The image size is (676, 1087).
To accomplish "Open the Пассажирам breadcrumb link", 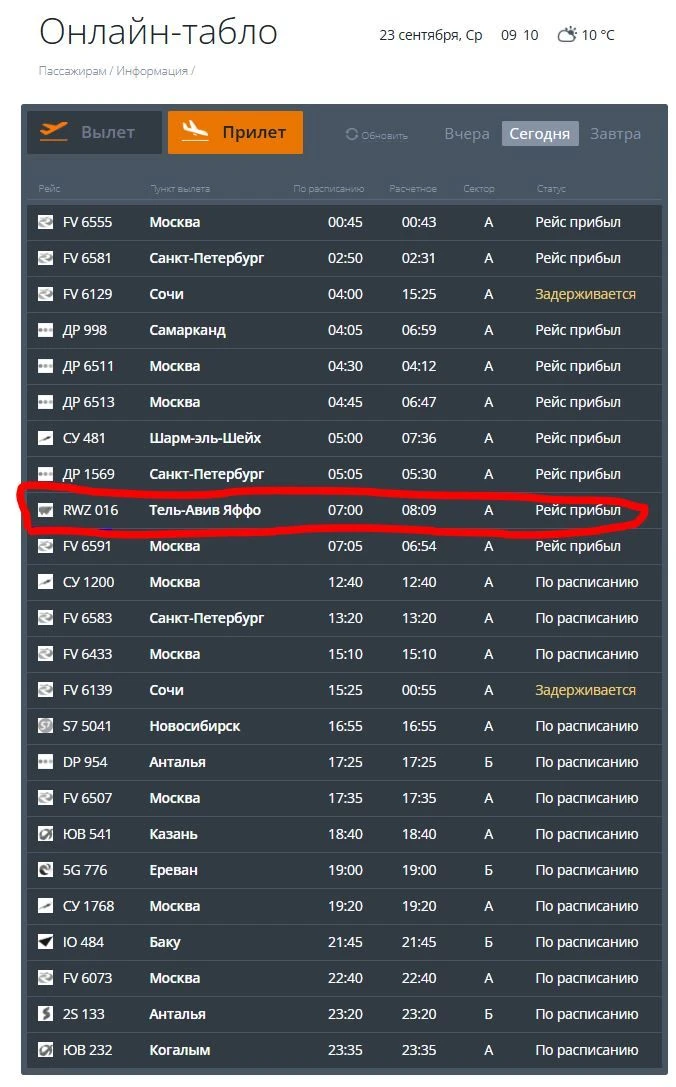I will [73, 71].
